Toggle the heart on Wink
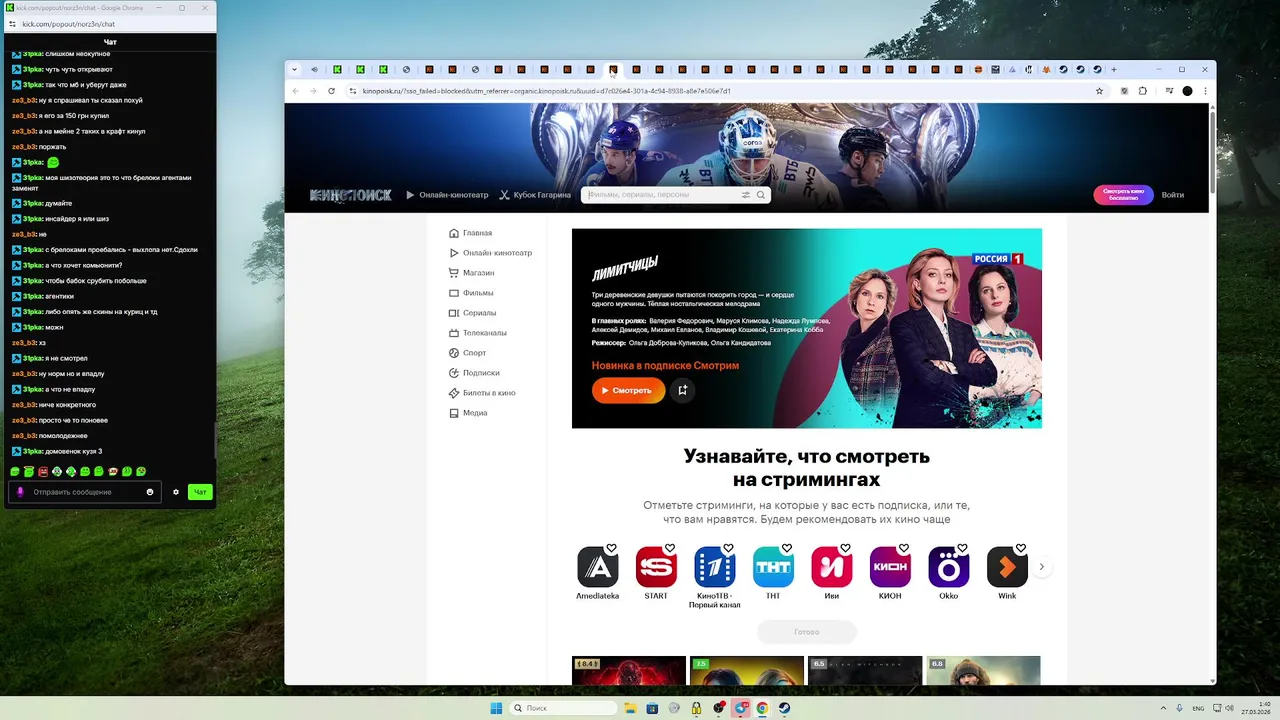This screenshot has height=720, width=1280. coord(1021,548)
